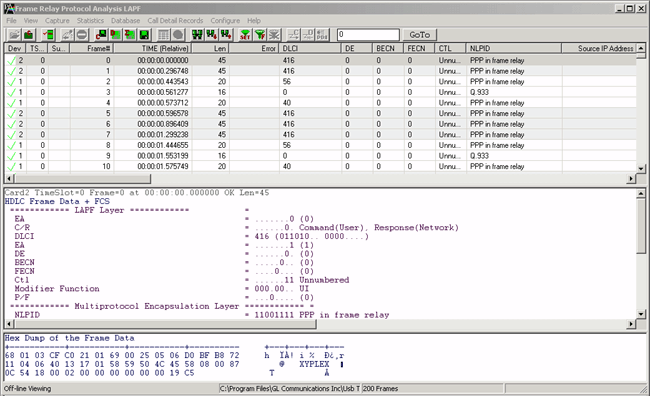Click decode pane scrollbar down arrow

click(641, 314)
